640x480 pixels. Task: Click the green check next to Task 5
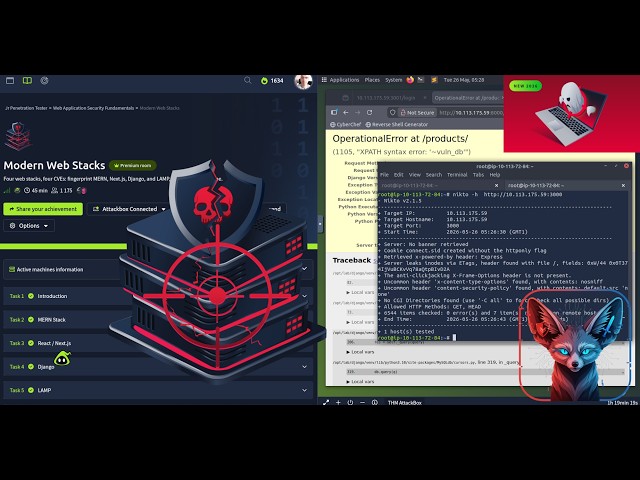[x=31, y=390]
